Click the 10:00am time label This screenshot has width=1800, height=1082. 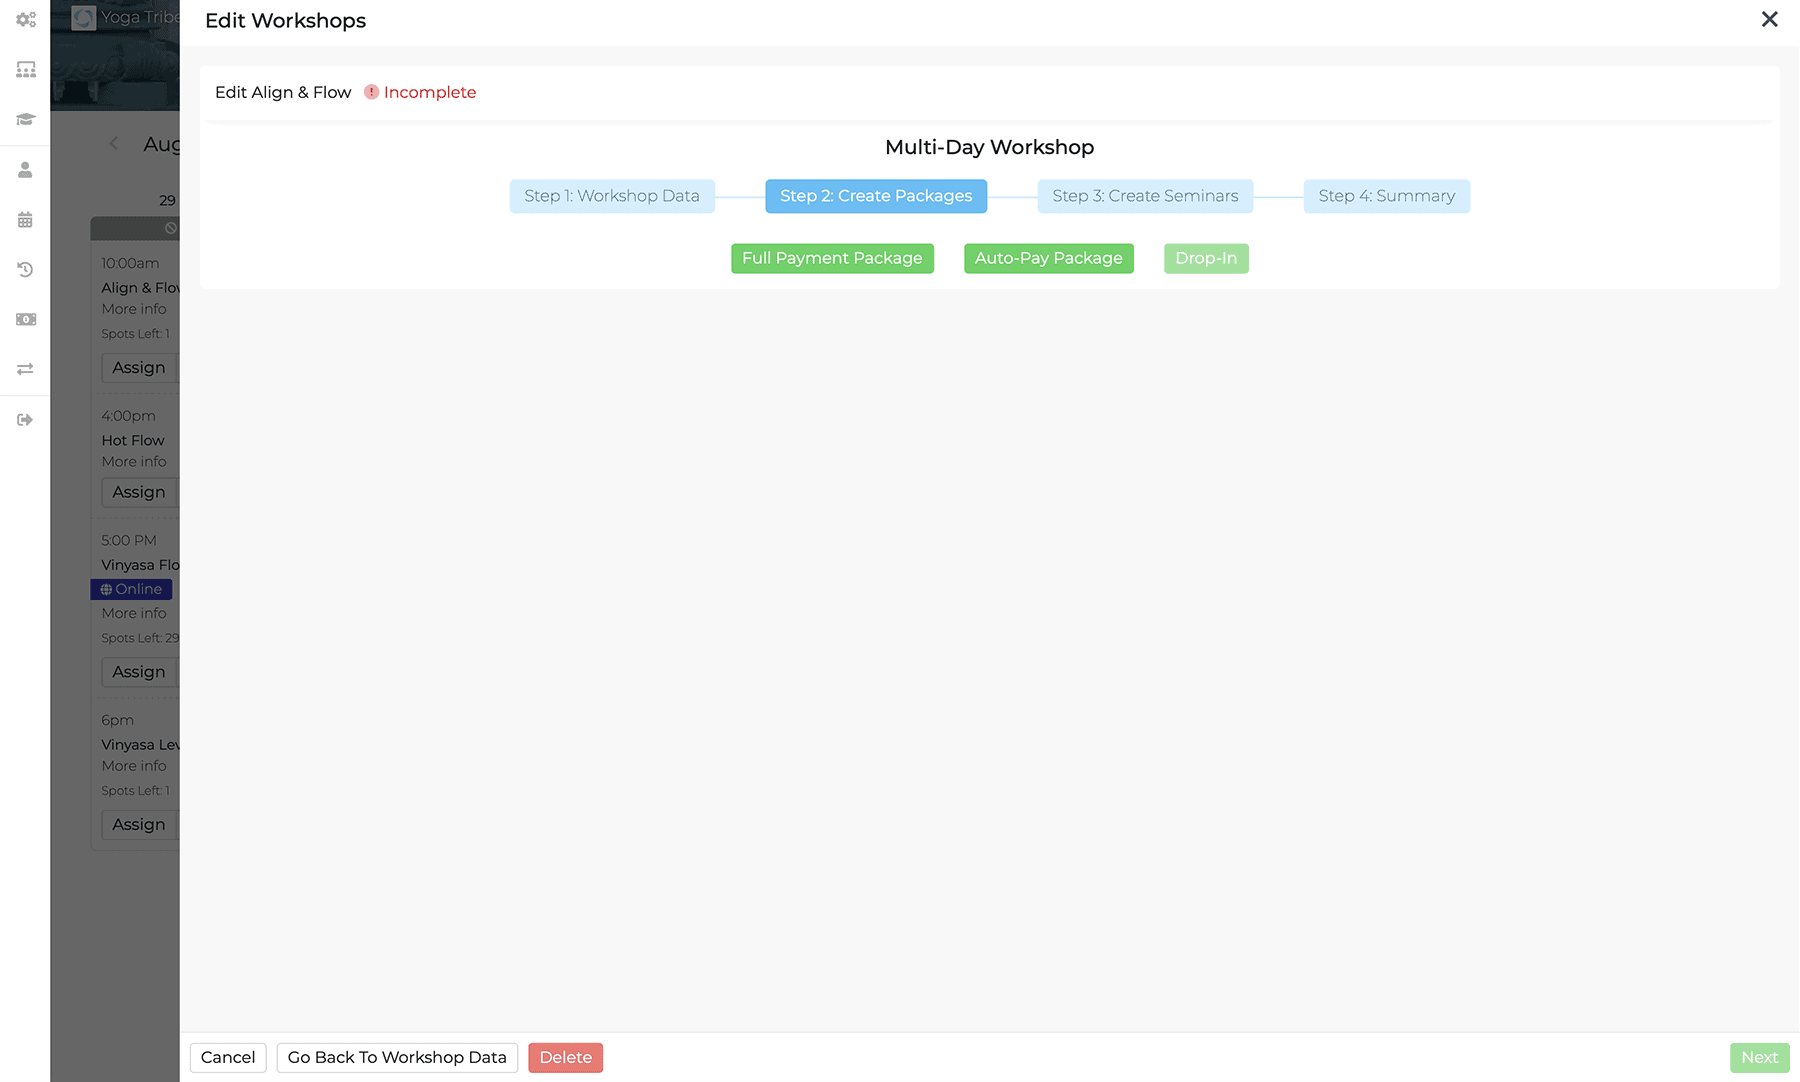[130, 263]
